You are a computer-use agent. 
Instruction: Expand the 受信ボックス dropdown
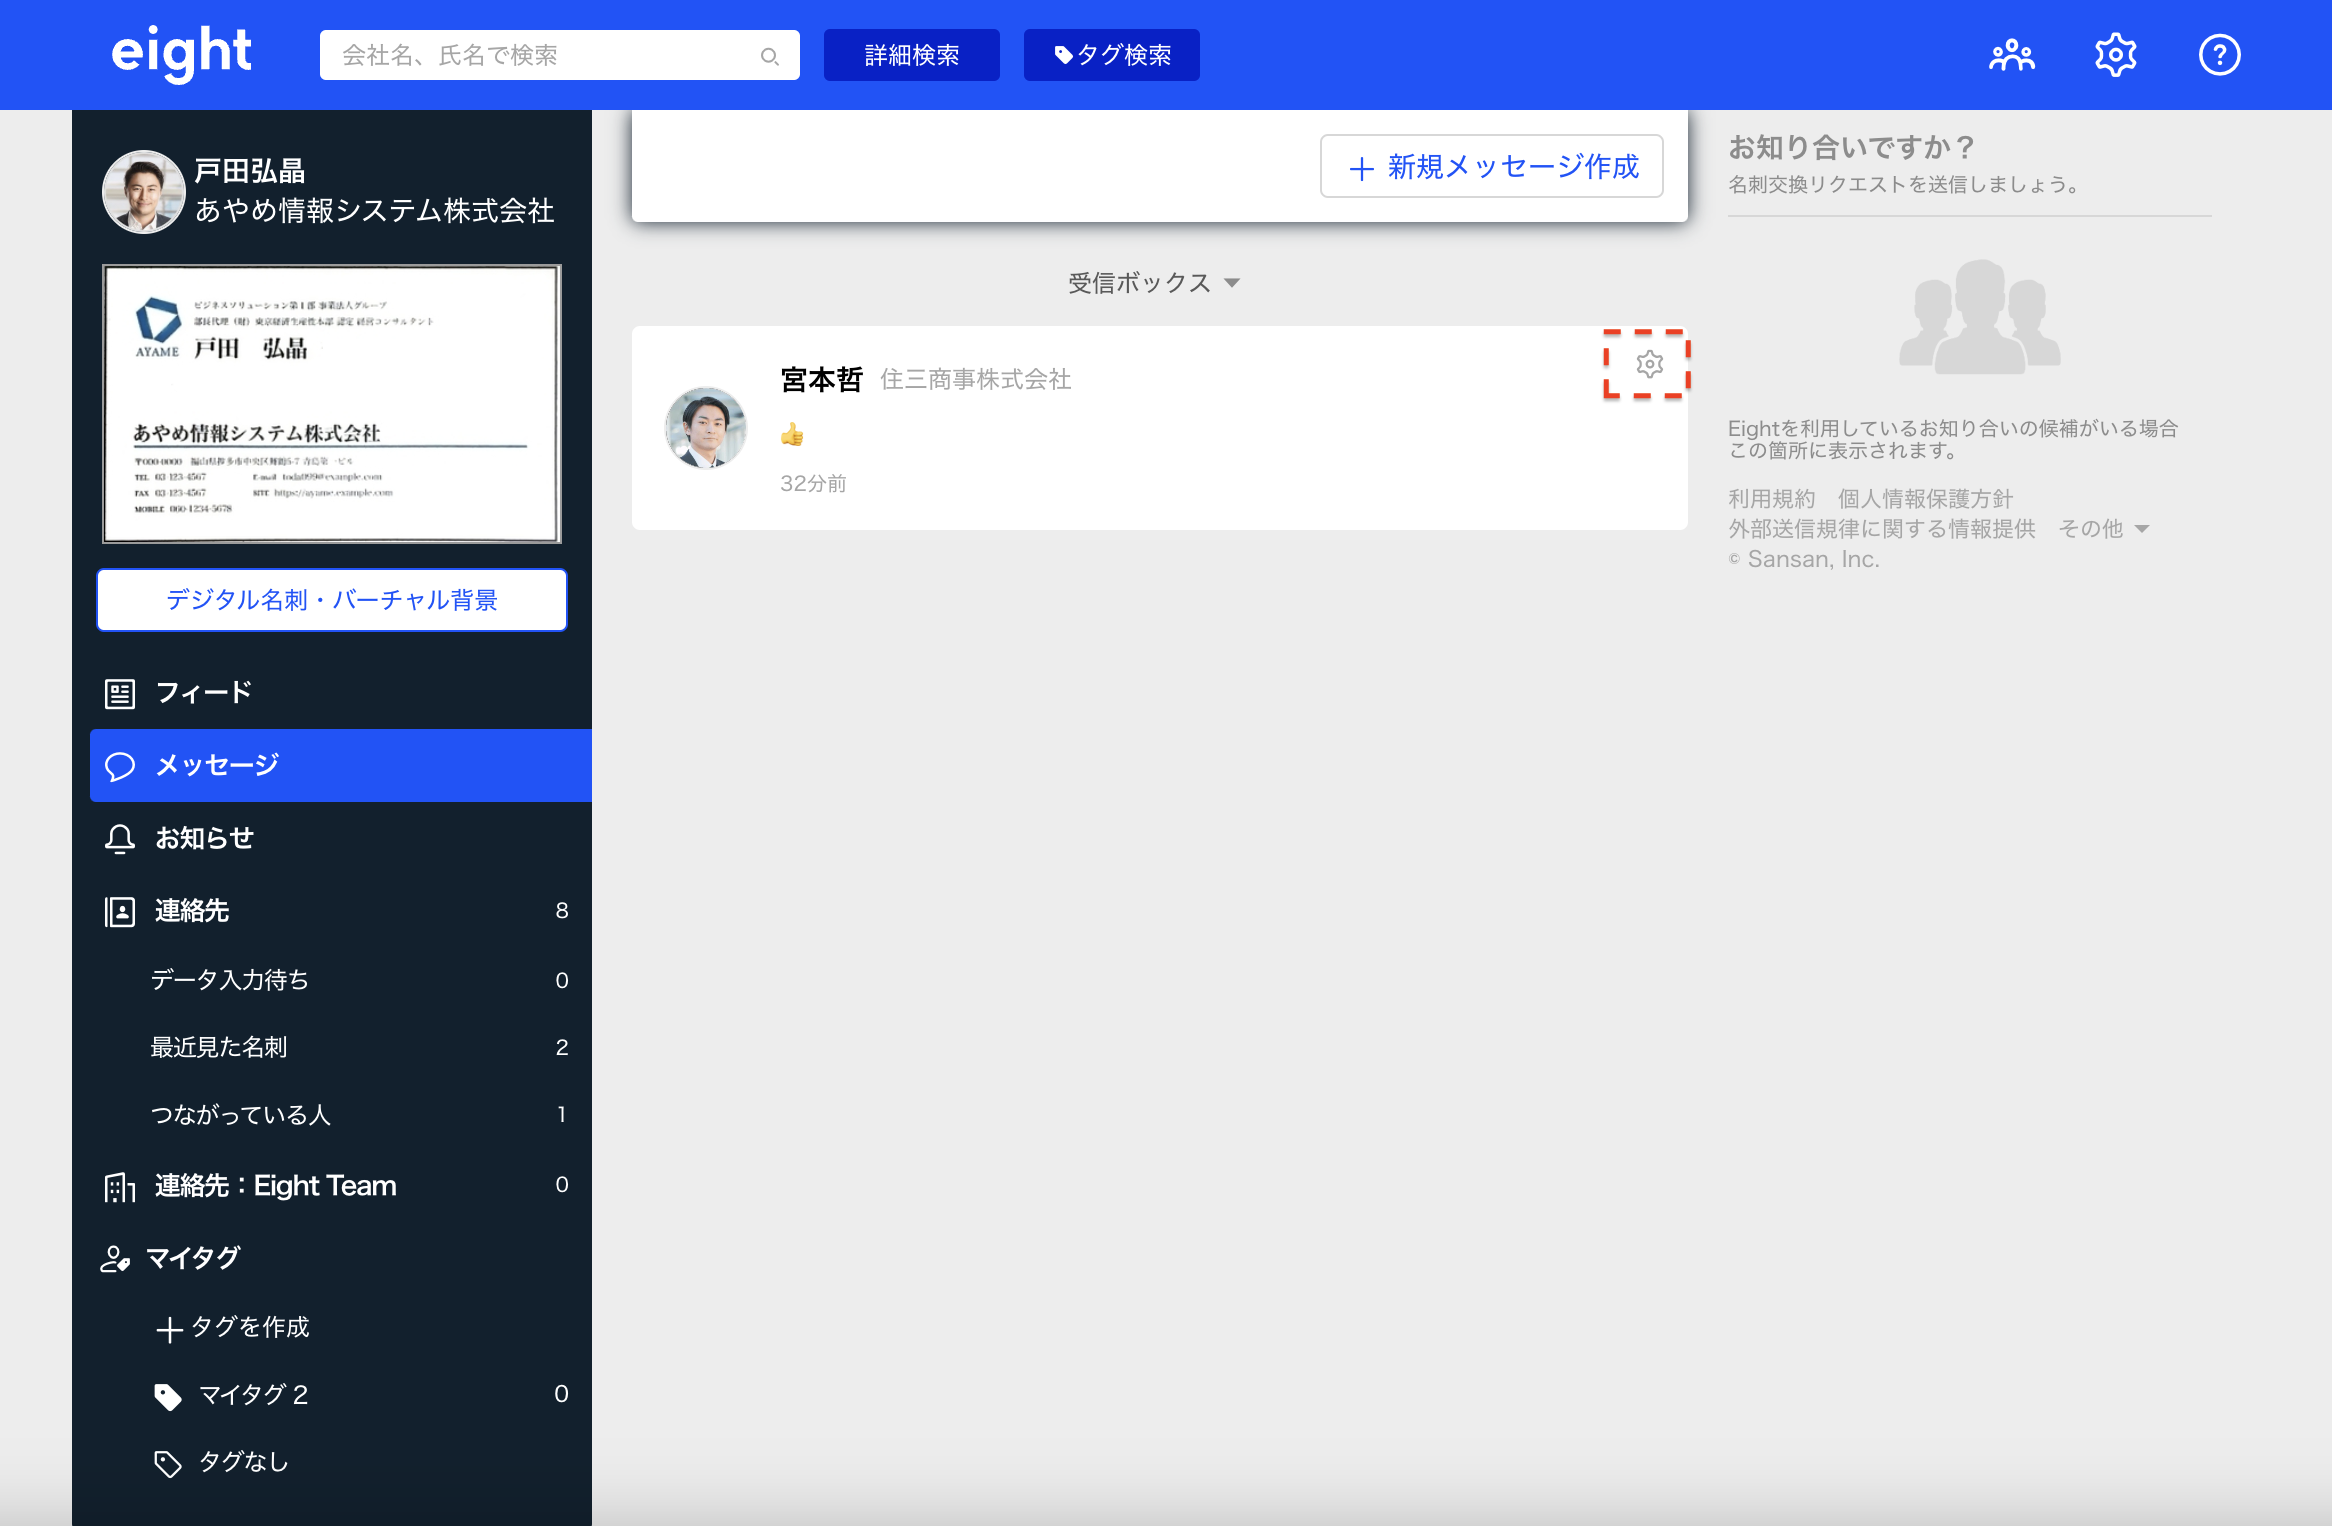(x=1153, y=283)
